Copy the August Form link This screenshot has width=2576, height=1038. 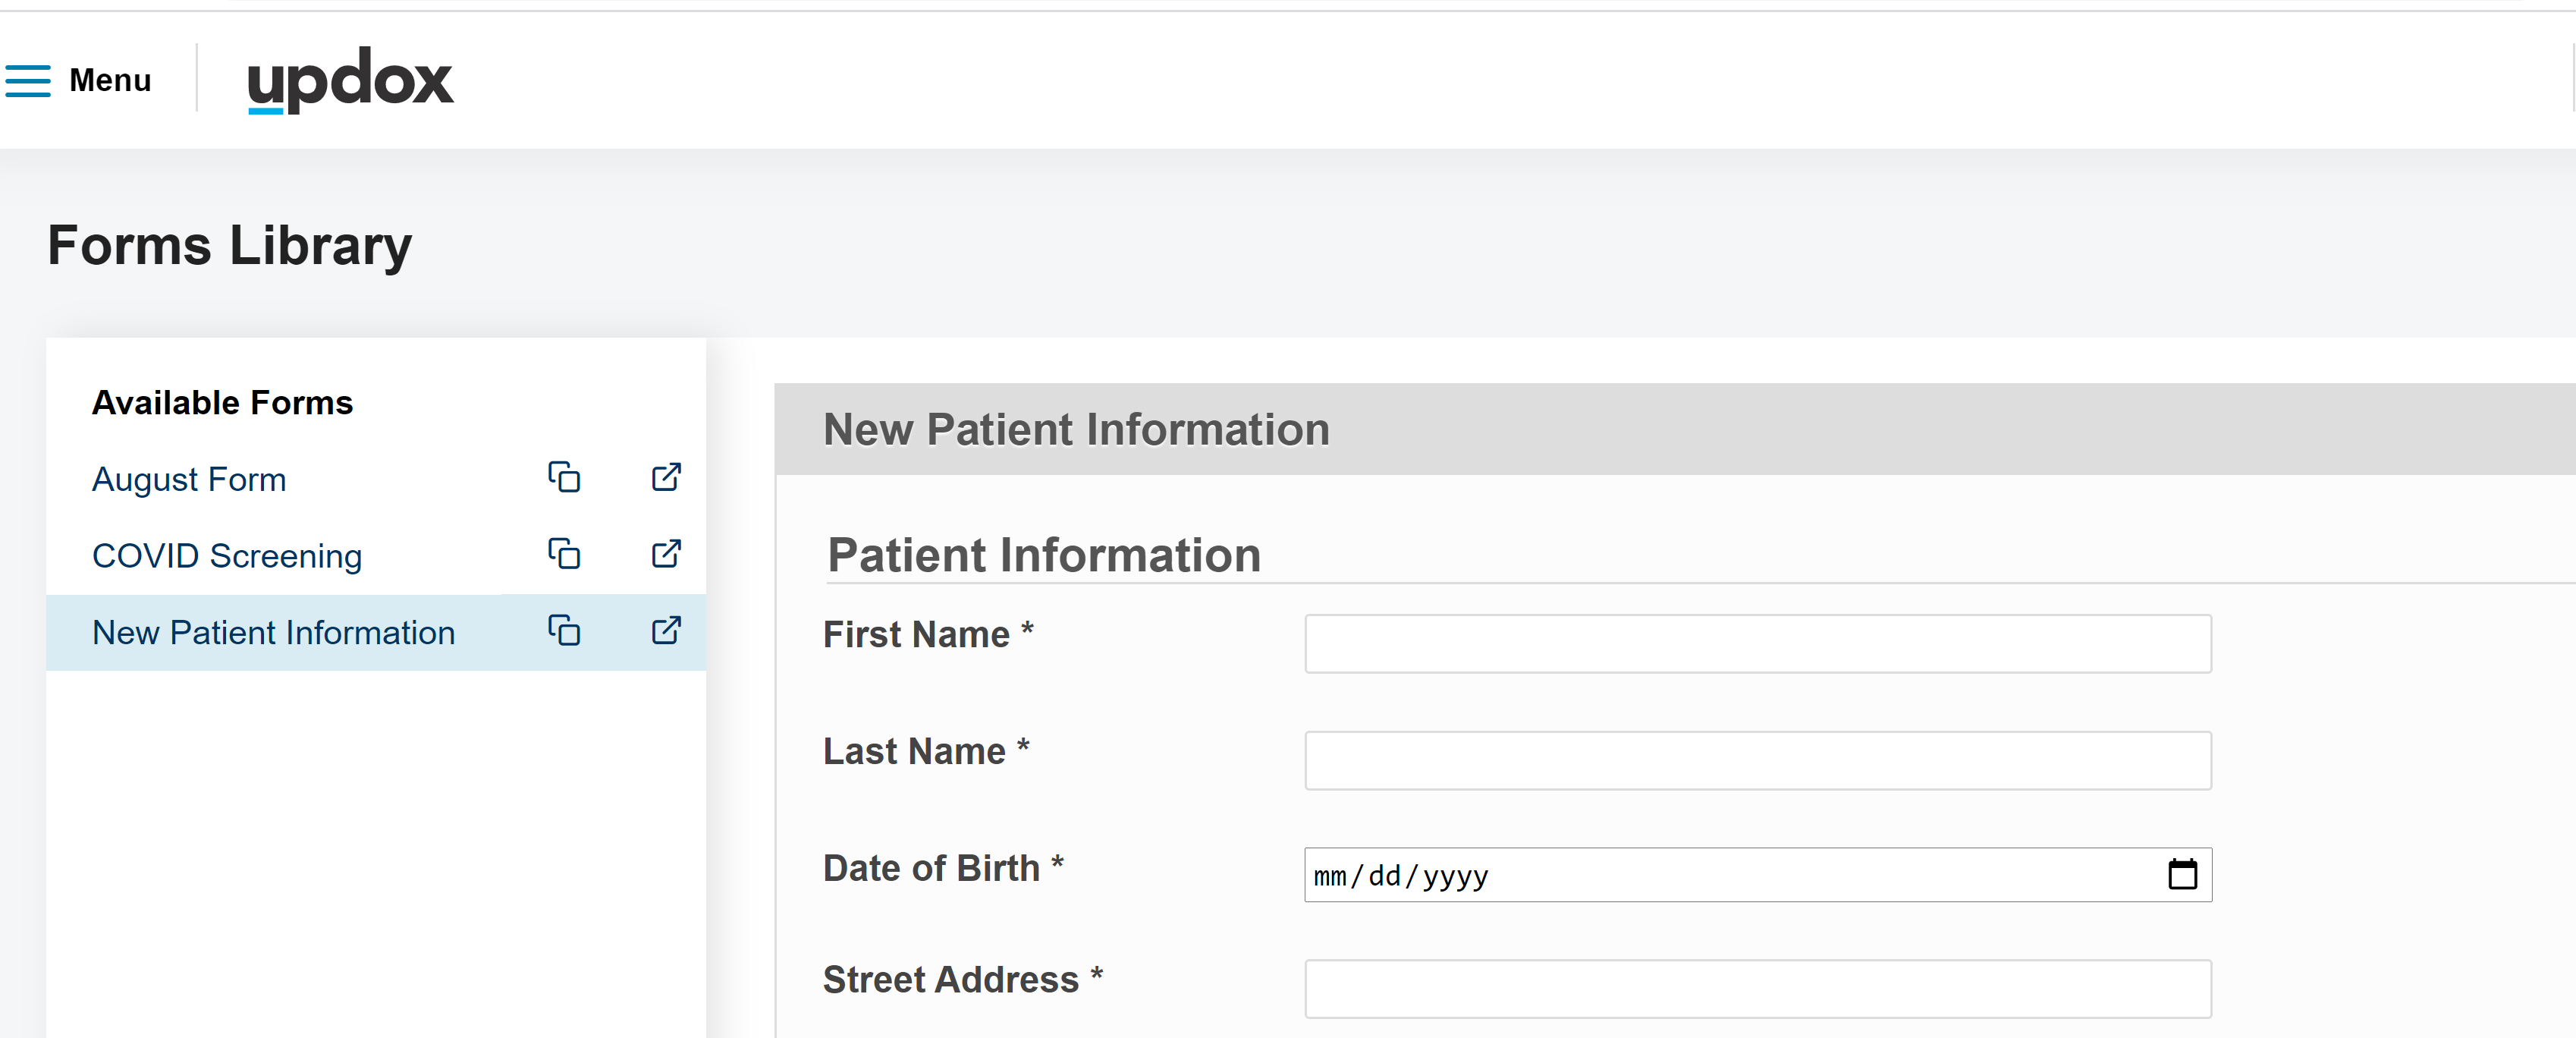[564, 477]
